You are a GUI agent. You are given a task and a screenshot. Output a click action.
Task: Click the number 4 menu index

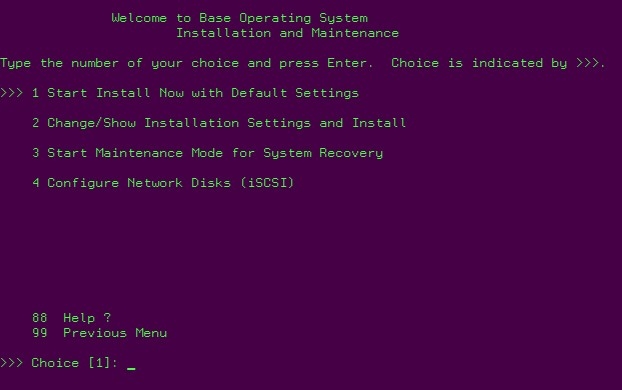[36, 183]
